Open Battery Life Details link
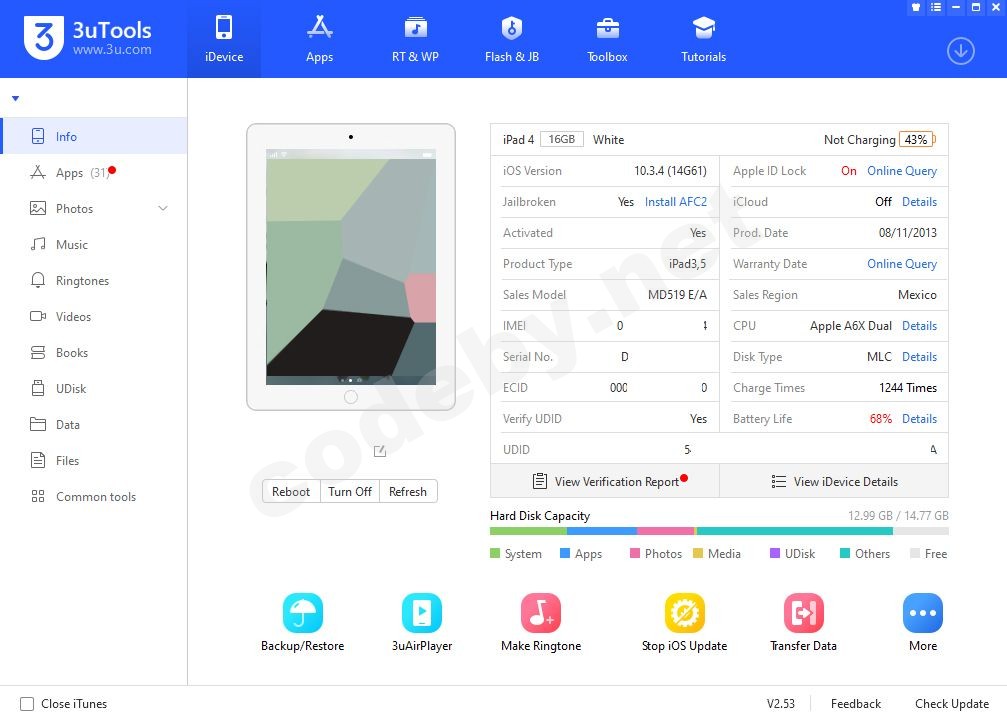 click(x=919, y=419)
